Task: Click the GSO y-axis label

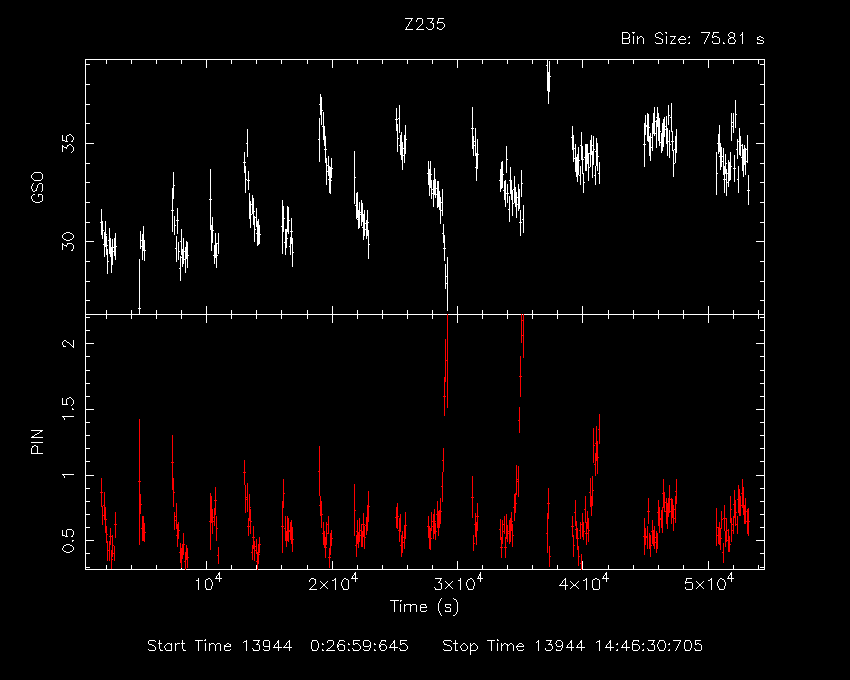Action: pyautogui.click(x=37, y=187)
